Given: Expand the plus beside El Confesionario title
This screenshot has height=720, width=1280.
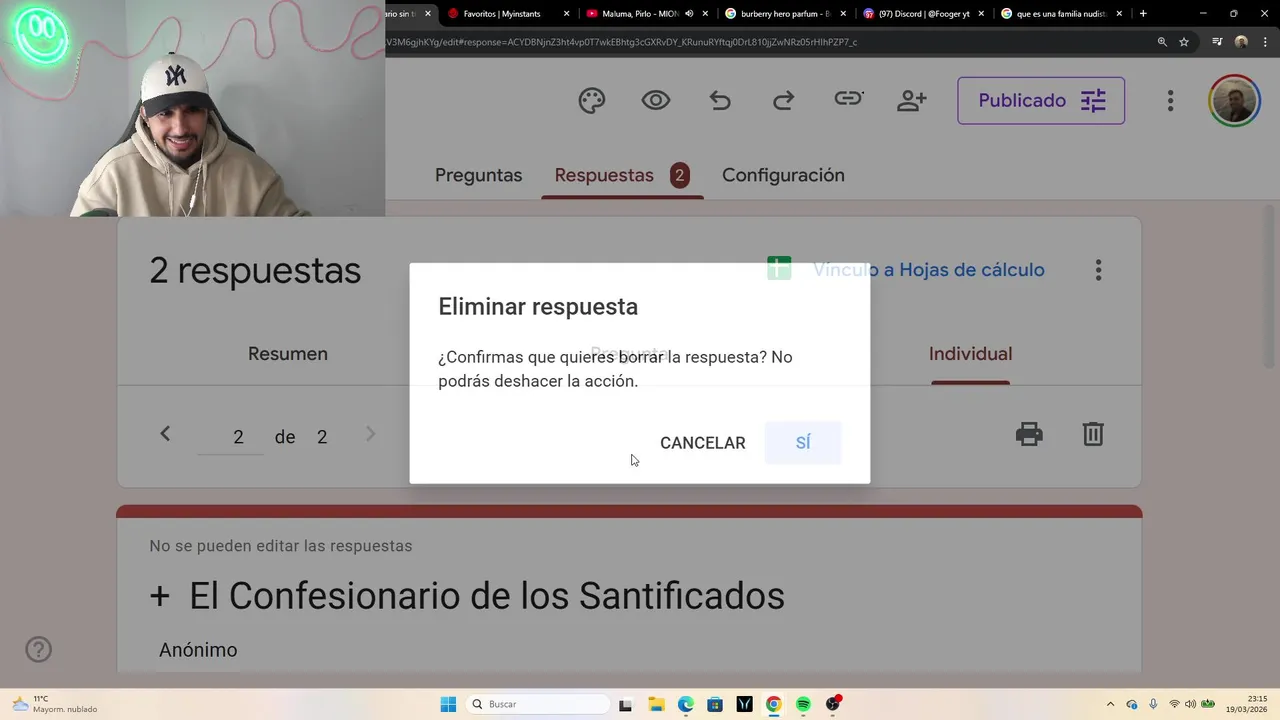Looking at the screenshot, I should pyautogui.click(x=160, y=596).
